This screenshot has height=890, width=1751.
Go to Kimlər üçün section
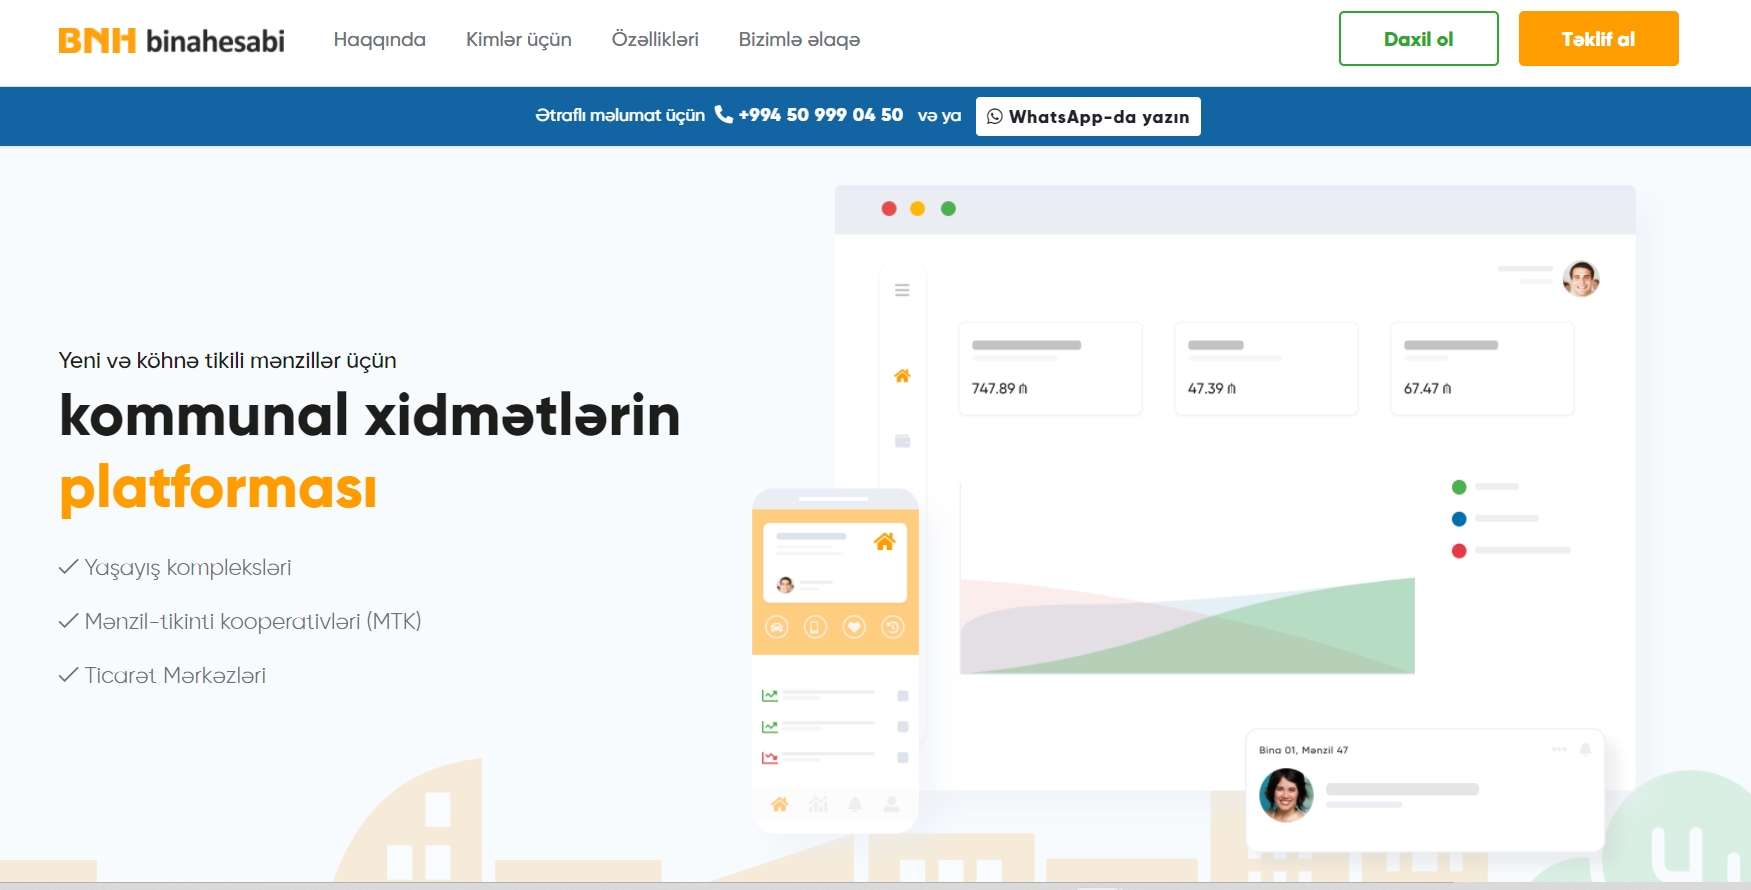click(x=518, y=40)
